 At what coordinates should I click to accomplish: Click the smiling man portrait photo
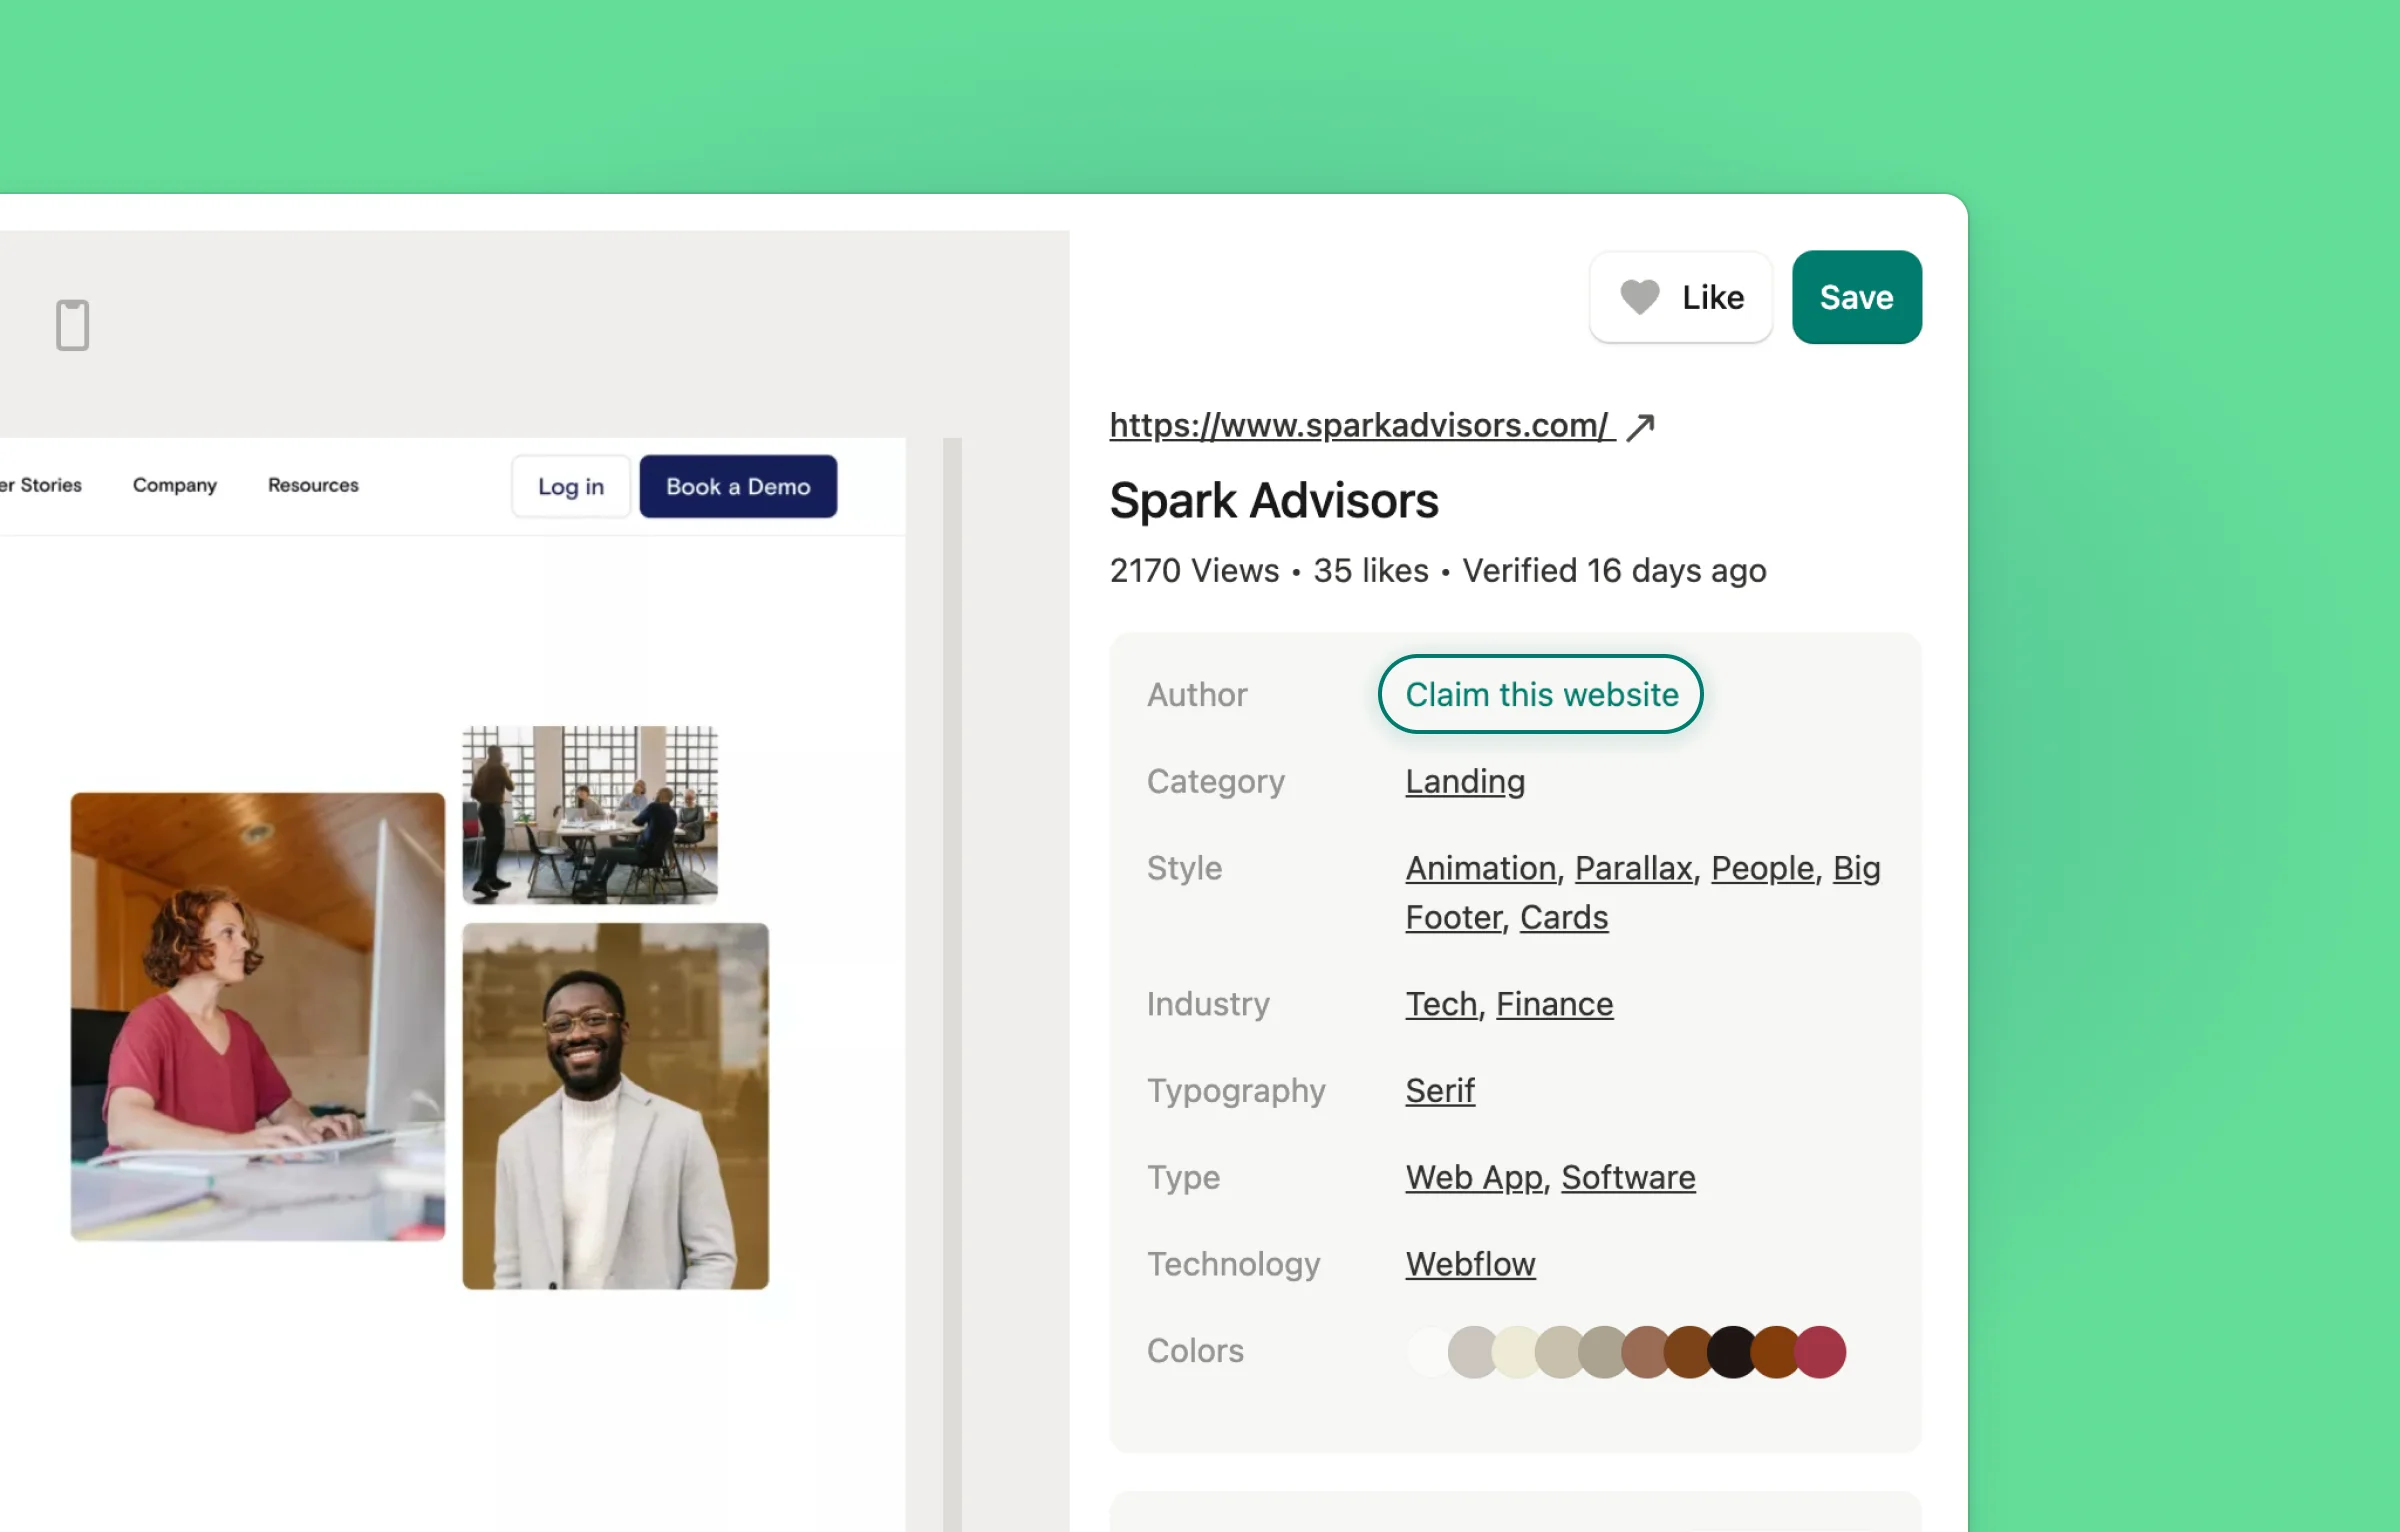(x=615, y=1106)
